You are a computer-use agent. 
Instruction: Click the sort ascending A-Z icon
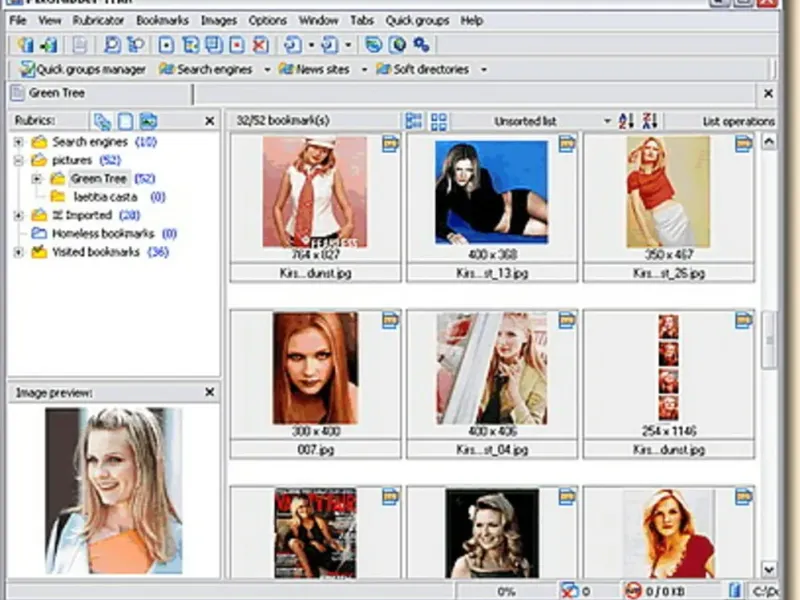point(627,121)
